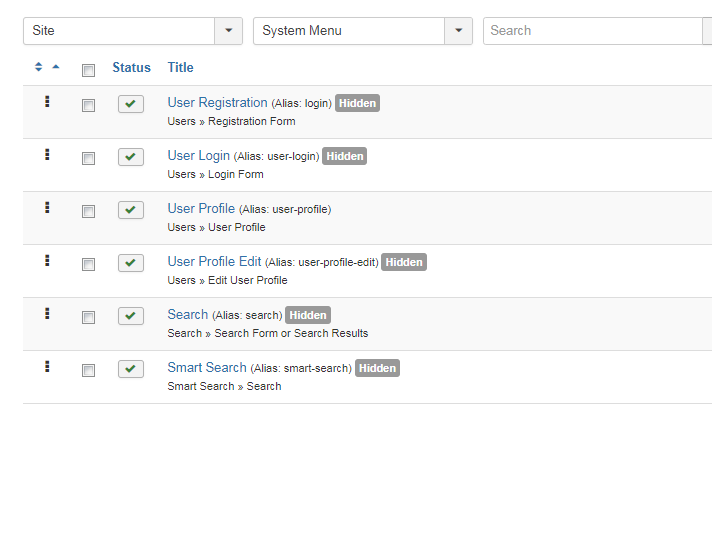Click the ordering sort arrows icon in header
The width and height of the screenshot is (712, 537).
(39, 67)
